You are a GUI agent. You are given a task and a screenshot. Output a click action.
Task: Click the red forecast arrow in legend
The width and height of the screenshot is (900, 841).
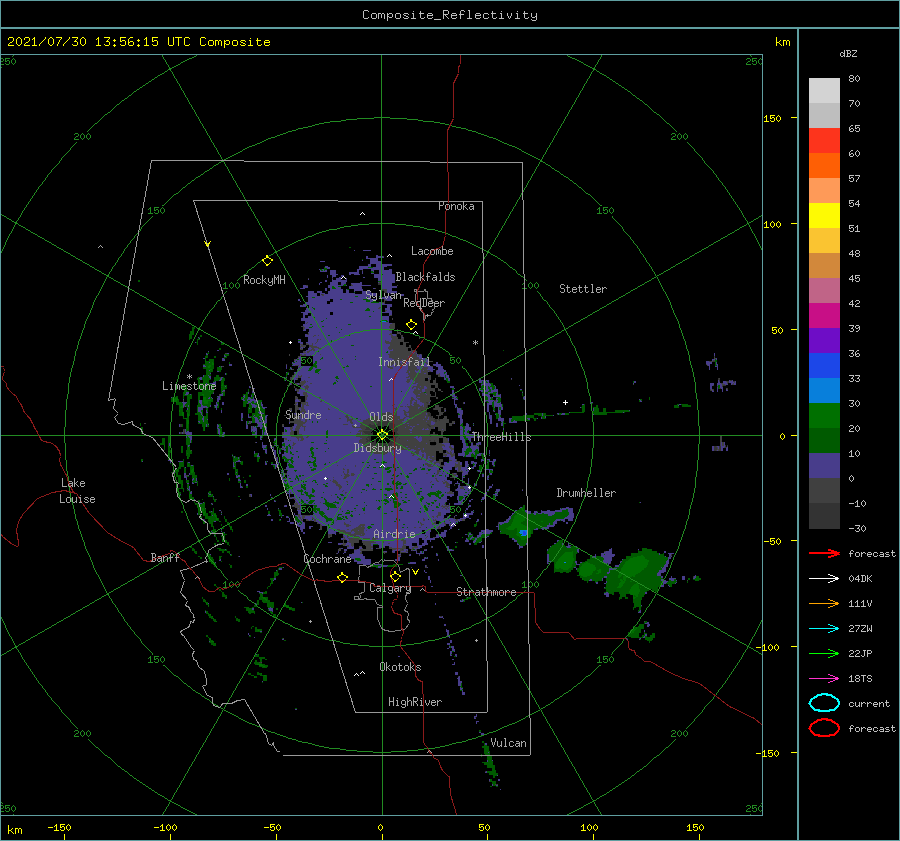click(x=824, y=553)
